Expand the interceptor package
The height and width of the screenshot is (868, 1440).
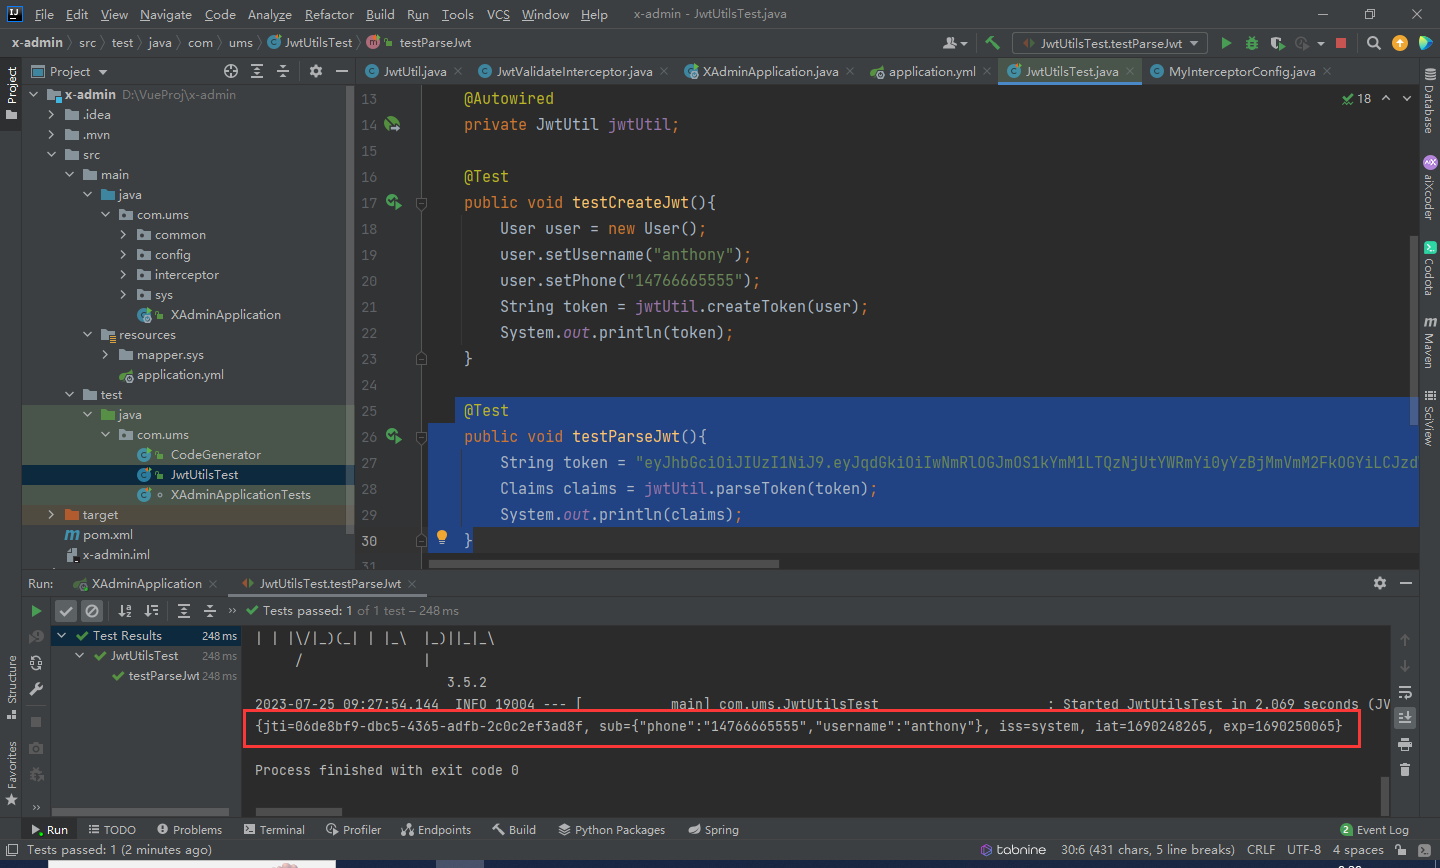(123, 275)
